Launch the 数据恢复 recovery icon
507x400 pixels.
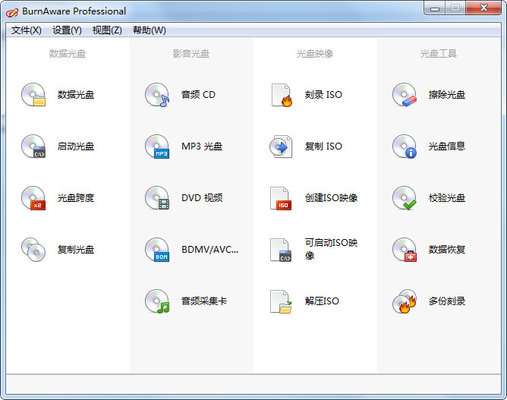[x=405, y=250]
